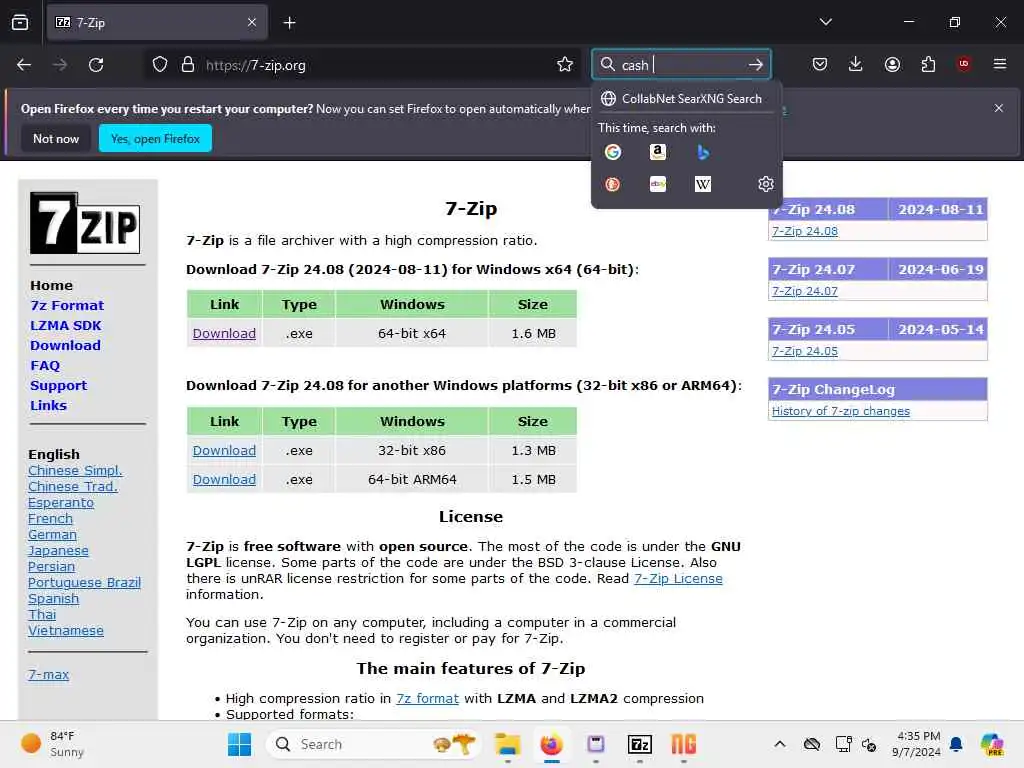View site security lock information
Image resolution: width=1024 pixels, height=768 pixels.
188,65
